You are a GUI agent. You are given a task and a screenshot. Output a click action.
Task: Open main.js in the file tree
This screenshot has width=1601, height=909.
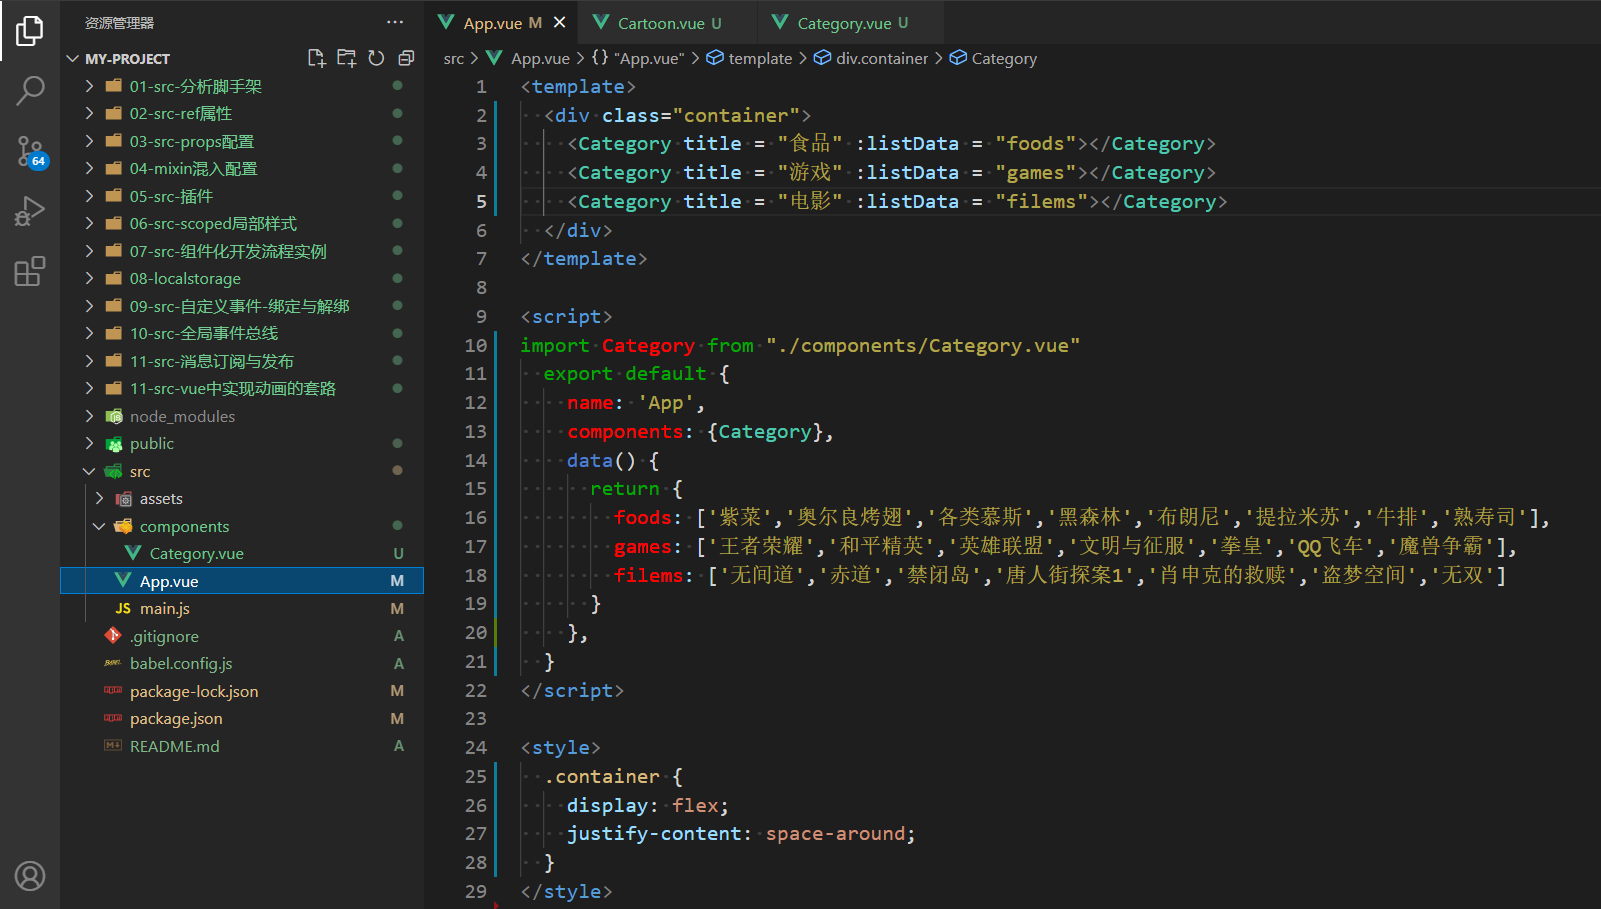(x=241, y=609)
